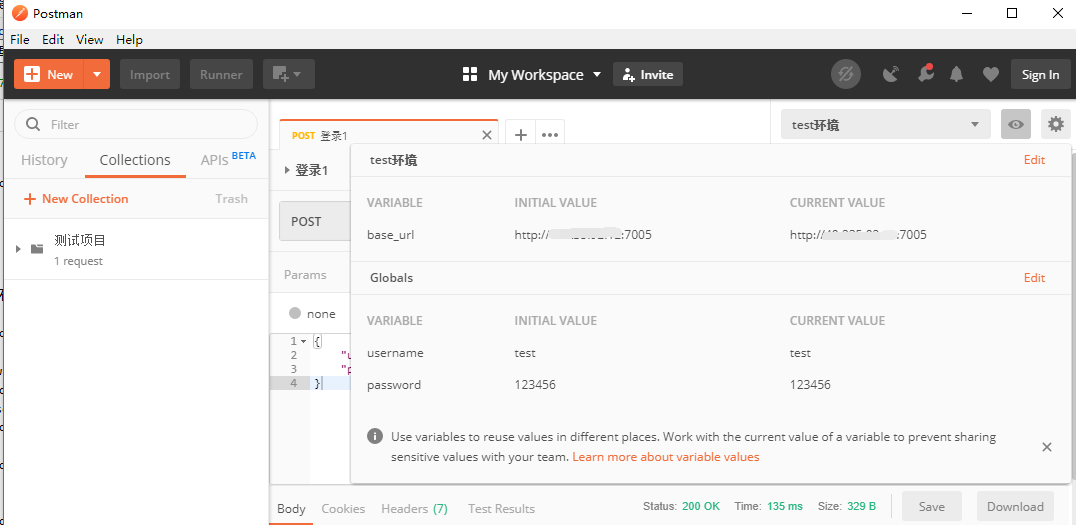Click the Sign In button
The height and width of the screenshot is (525, 1076).
[x=1040, y=74]
